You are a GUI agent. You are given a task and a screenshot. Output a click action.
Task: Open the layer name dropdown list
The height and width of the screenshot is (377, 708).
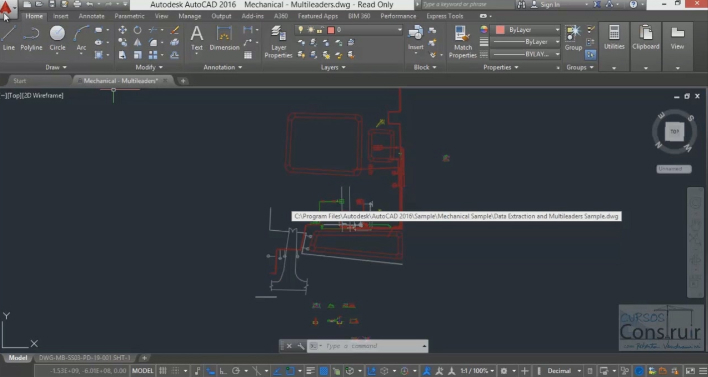pyautogui.click(x=399, y=30)
